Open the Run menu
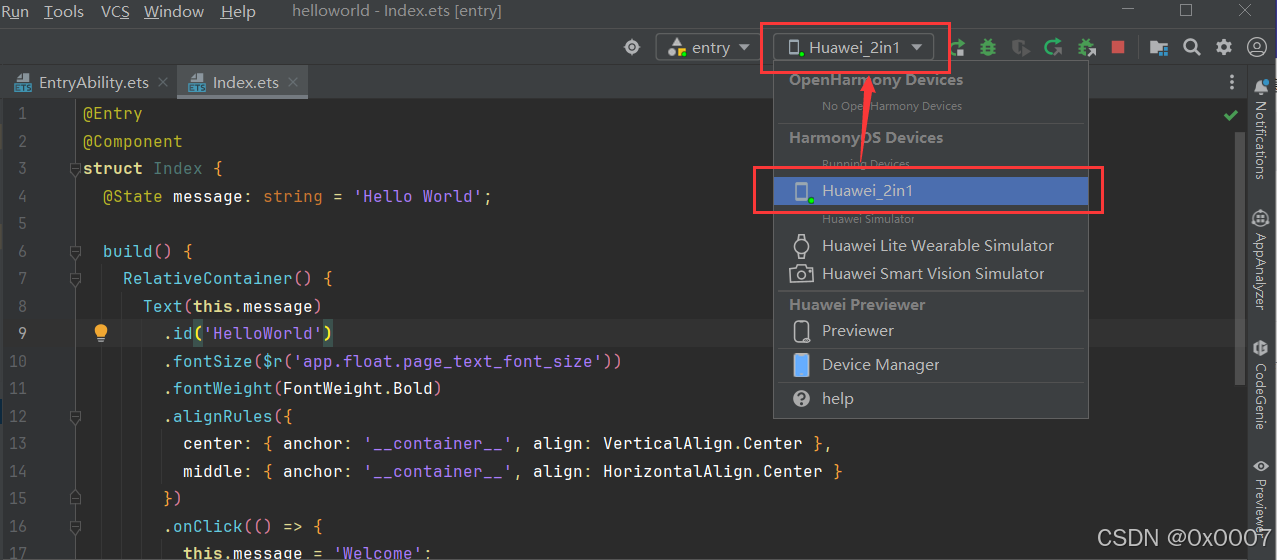This screenshot has height=560, width=1277. tap(15, 12)
